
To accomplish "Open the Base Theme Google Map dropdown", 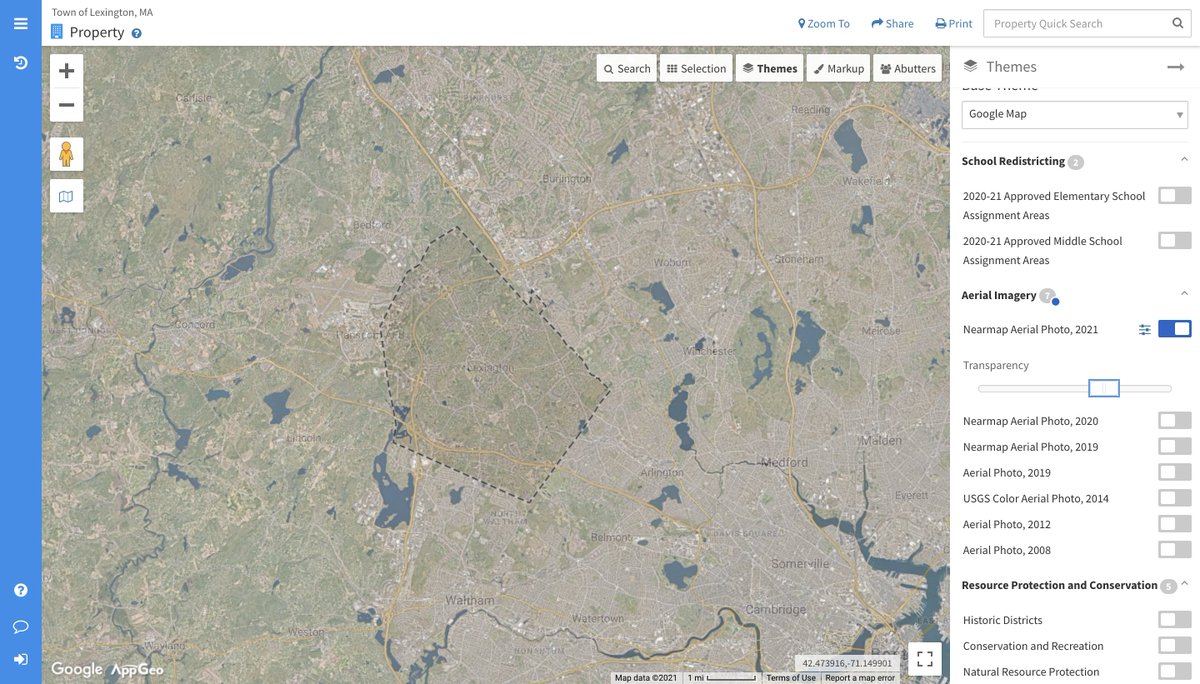I will [x=1075, y=114].
